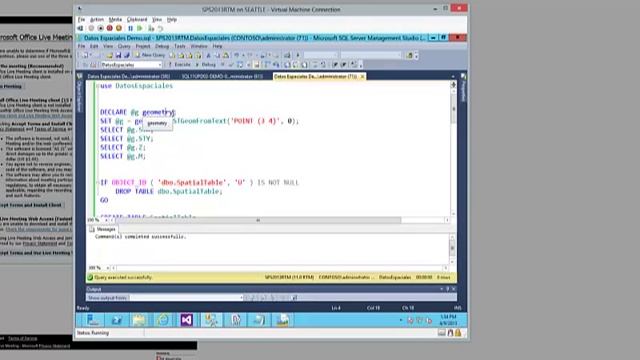This screenshot has height=360, width=640.
Task: Click the Save All icon in SSMS toolbar
Action: (127, 55)
